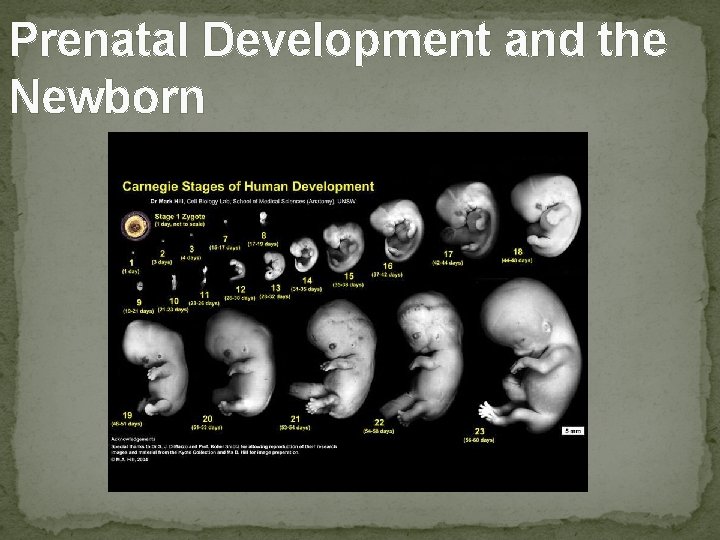720x540 pixels.
Task: Select the stage 22 embryo image
Action: pyautogui.click(x=422, y=359)
